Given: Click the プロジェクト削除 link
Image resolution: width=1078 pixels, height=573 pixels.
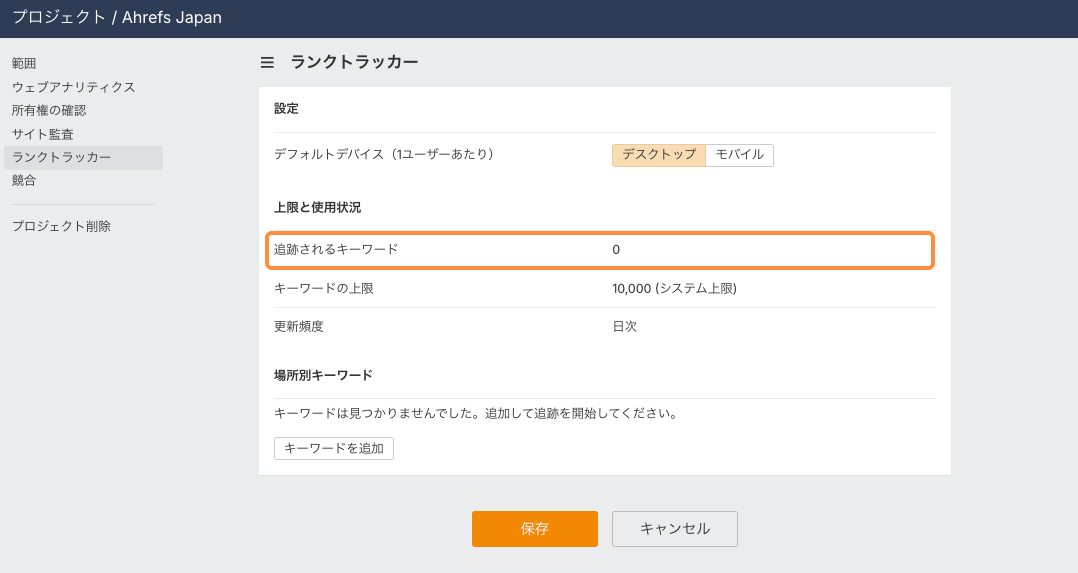Looking at the screenshot, I should 61,226.
